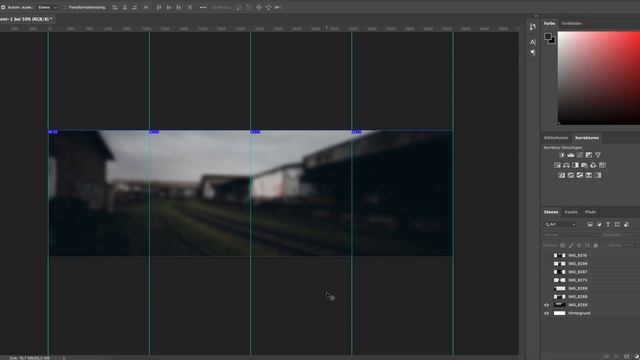Filter layers by smart objects
Screen dimensions: 640x360
click(x=626, y=224)
